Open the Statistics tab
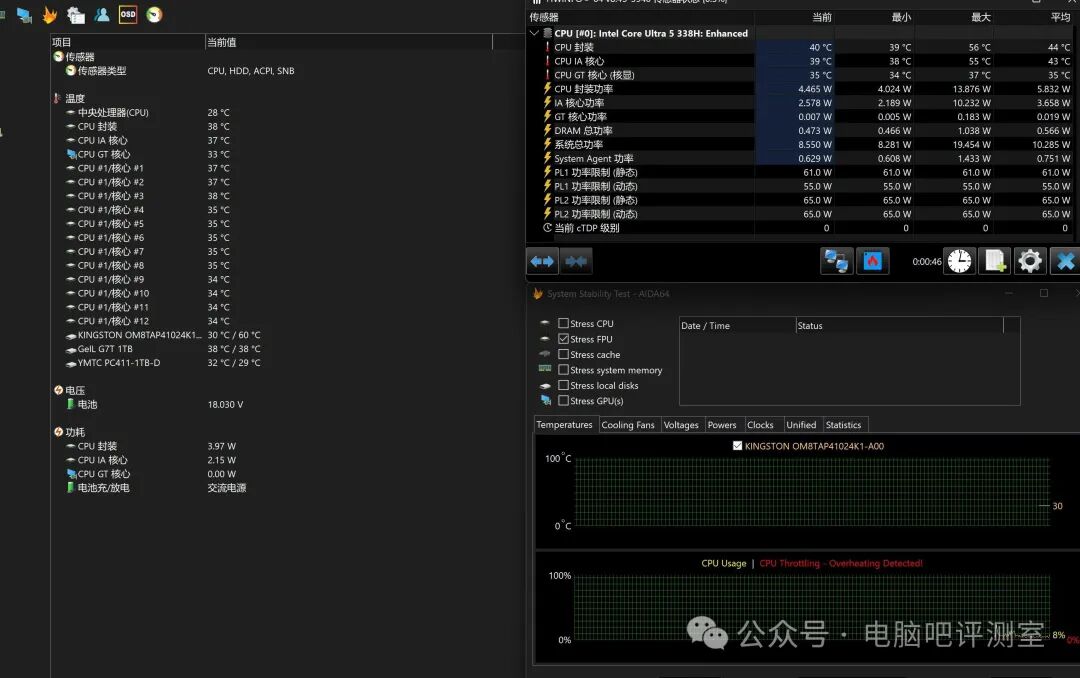Image resolution: width=1080 pixels, height=678 pixels. coord(843,425)
